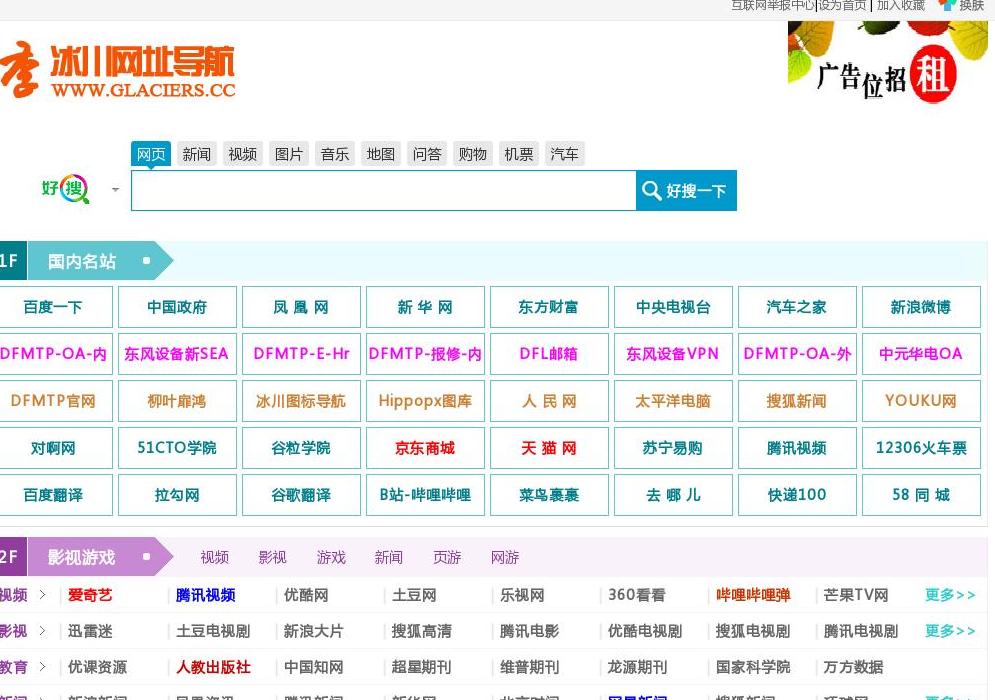Open the 中国知网 link

coord(313,667)
